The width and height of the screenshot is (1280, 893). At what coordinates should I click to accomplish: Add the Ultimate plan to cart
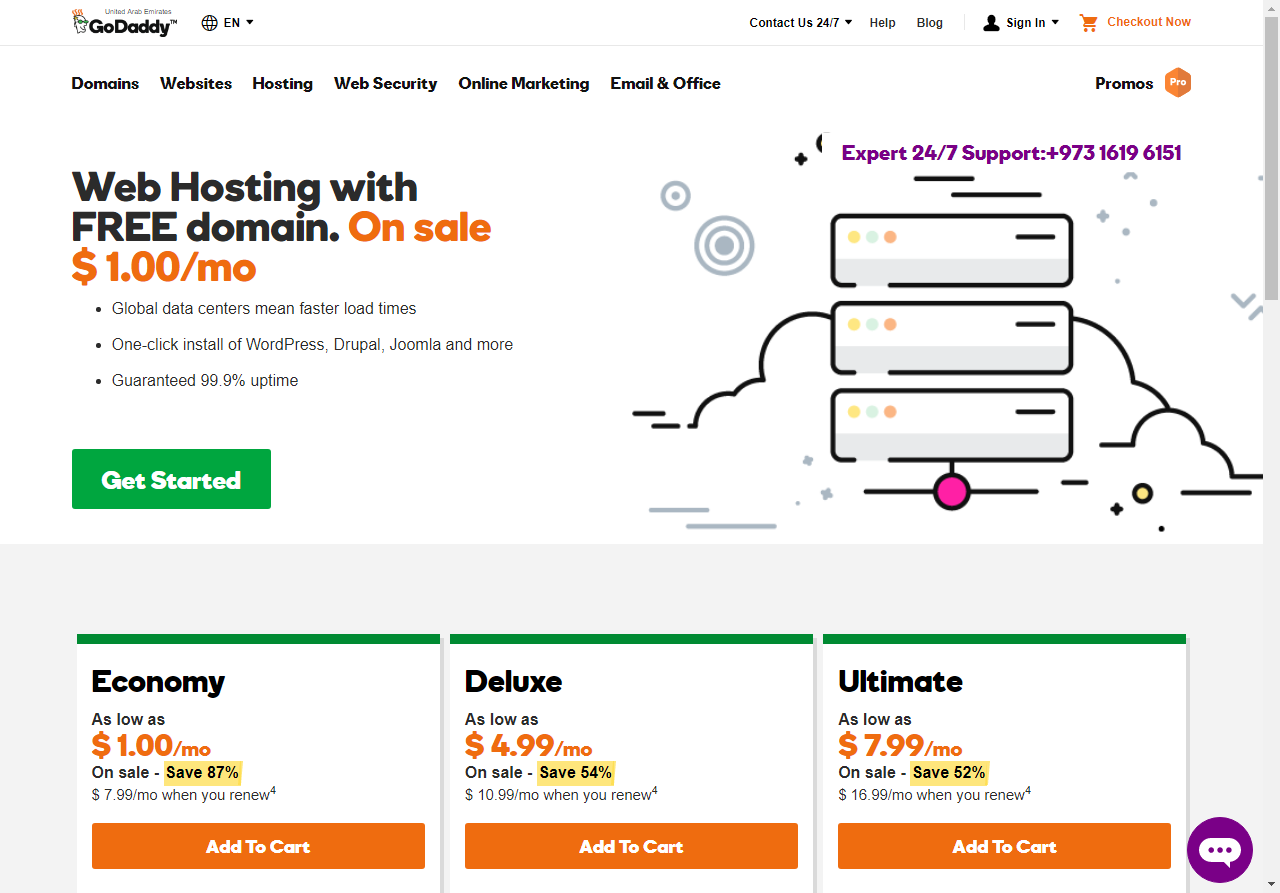click(x=1004, y=846)
